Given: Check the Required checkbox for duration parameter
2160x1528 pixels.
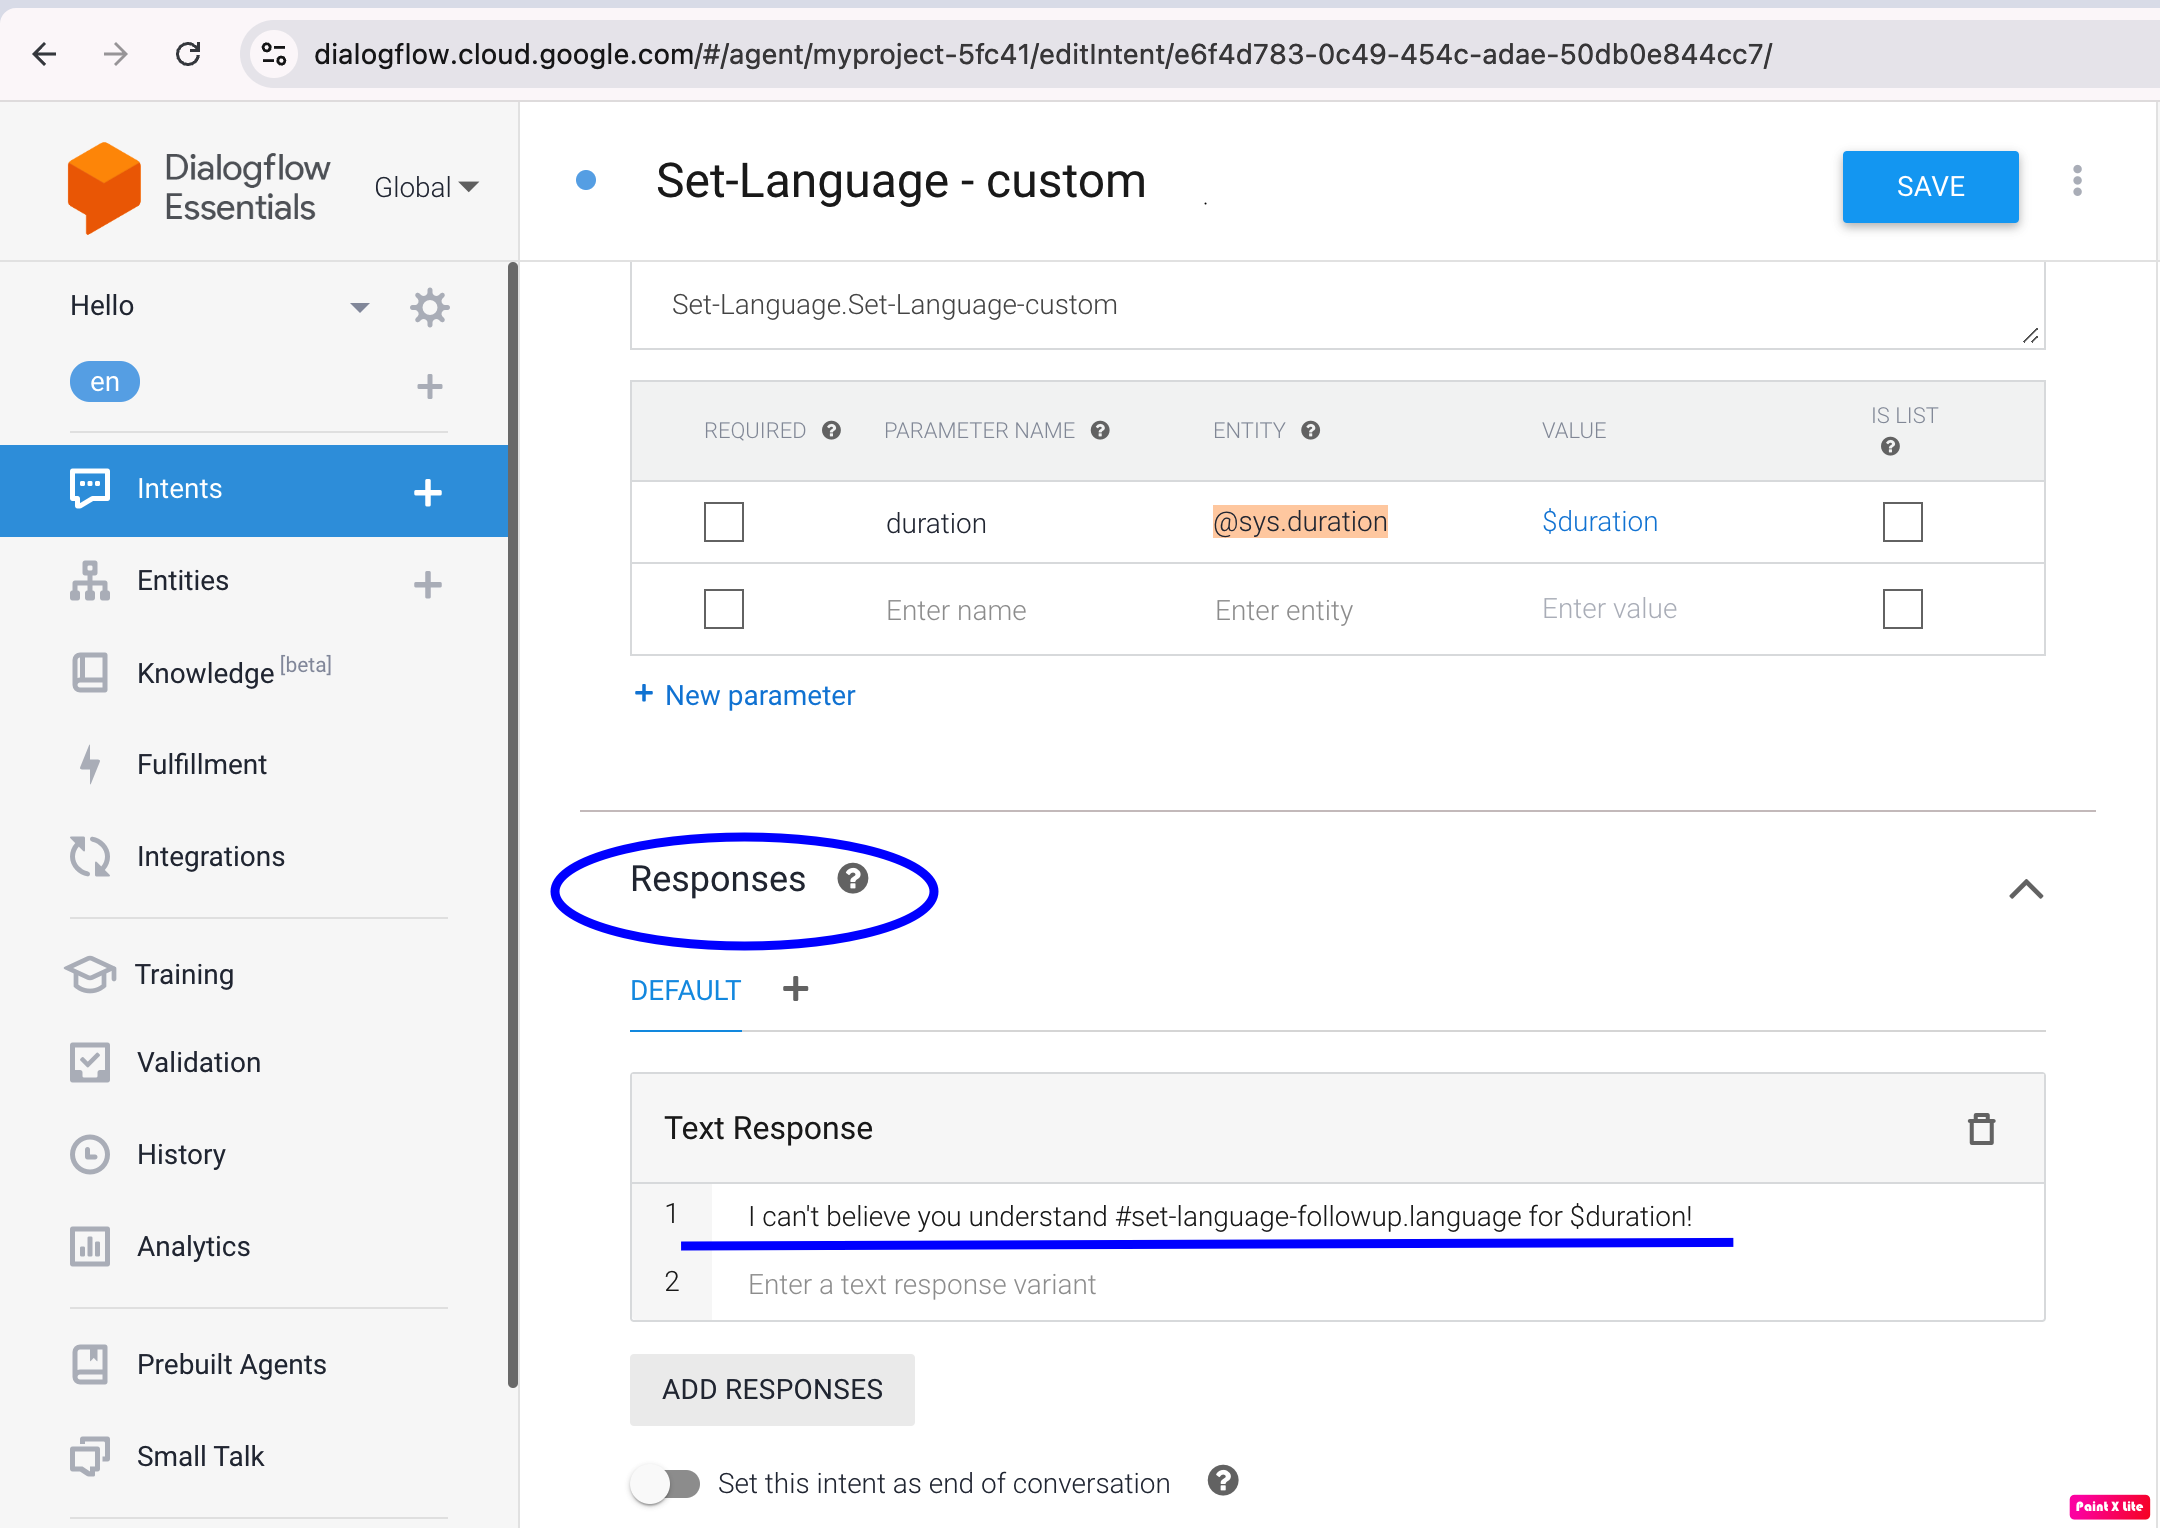Looking at the screenshot, I should coord(723,521).
